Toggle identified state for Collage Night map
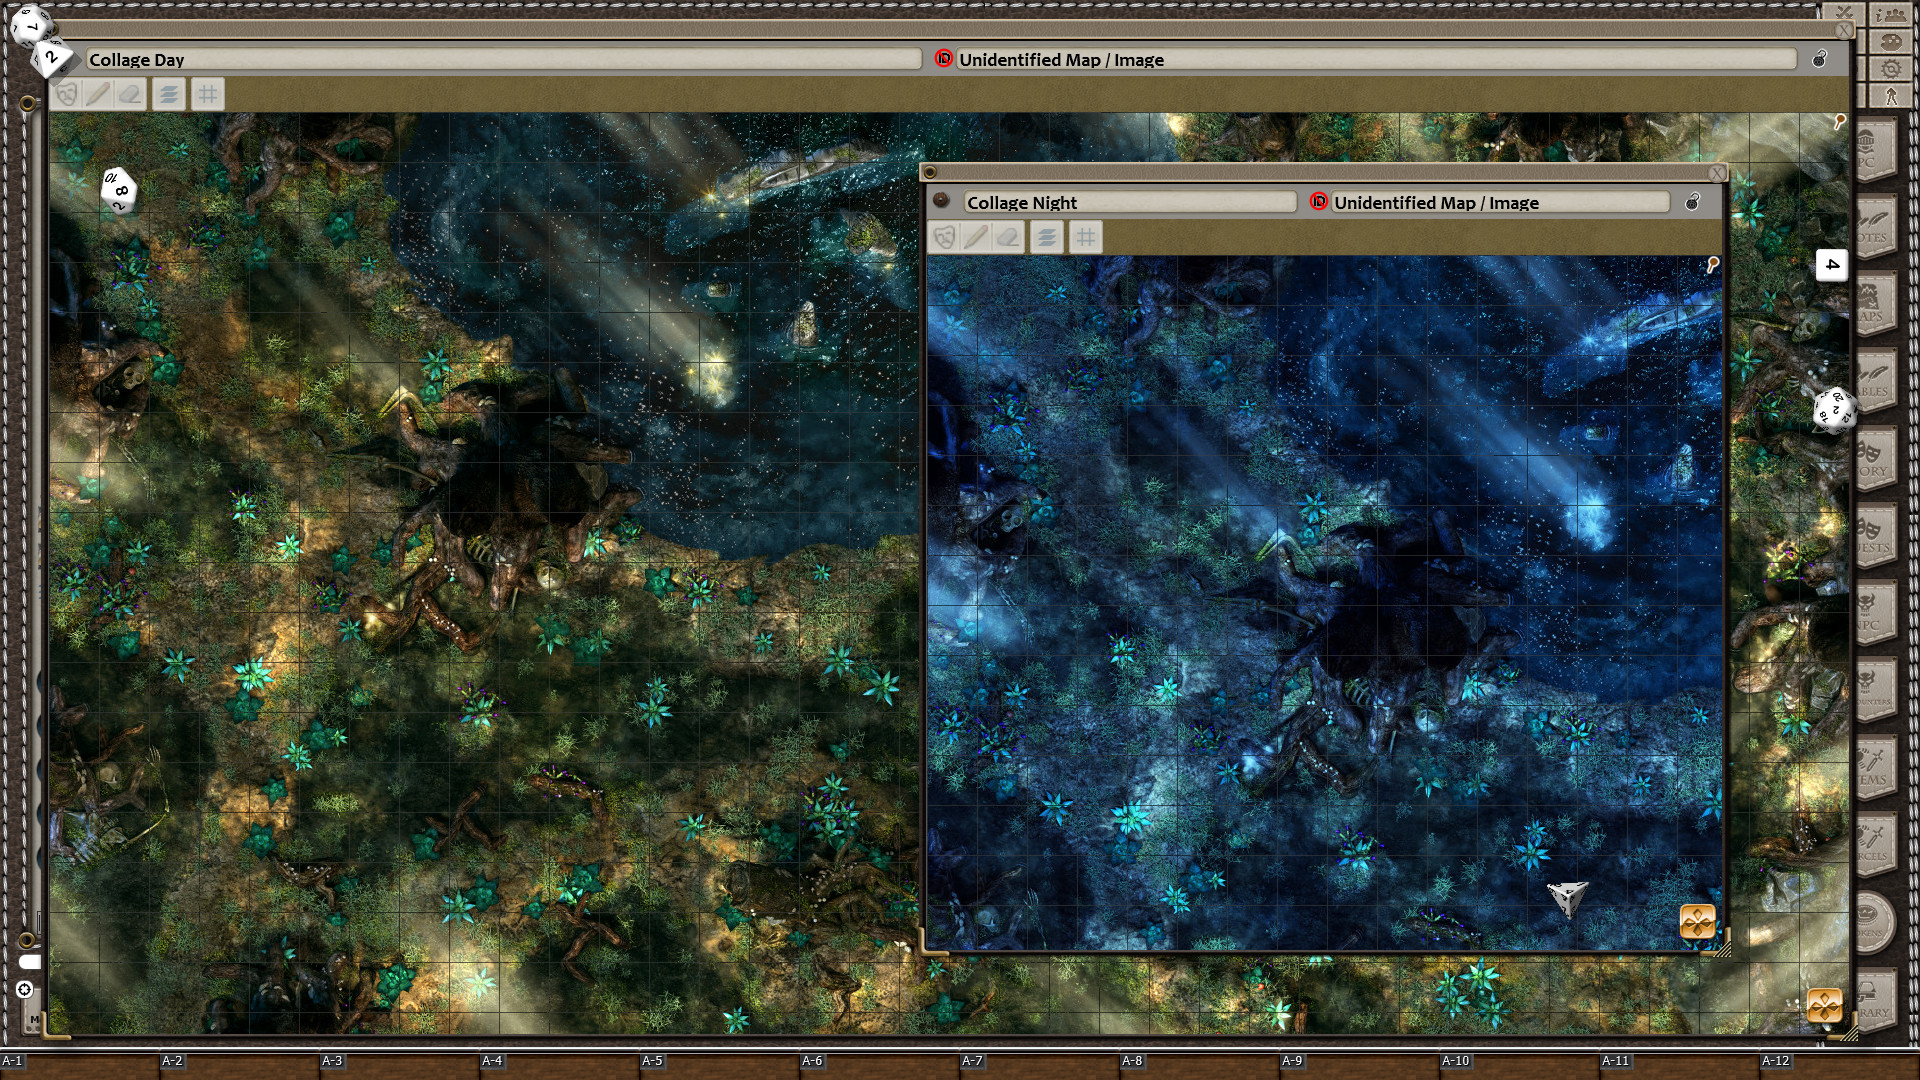The width and height of the screenshot is (1920, 1080). [x=1318, y=202]
